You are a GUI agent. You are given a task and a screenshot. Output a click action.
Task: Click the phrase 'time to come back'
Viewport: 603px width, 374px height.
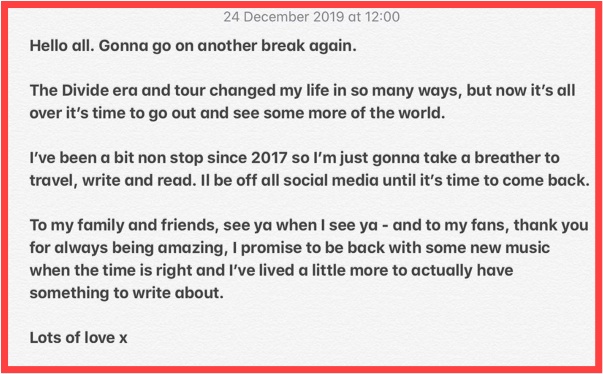pos(521,181)
